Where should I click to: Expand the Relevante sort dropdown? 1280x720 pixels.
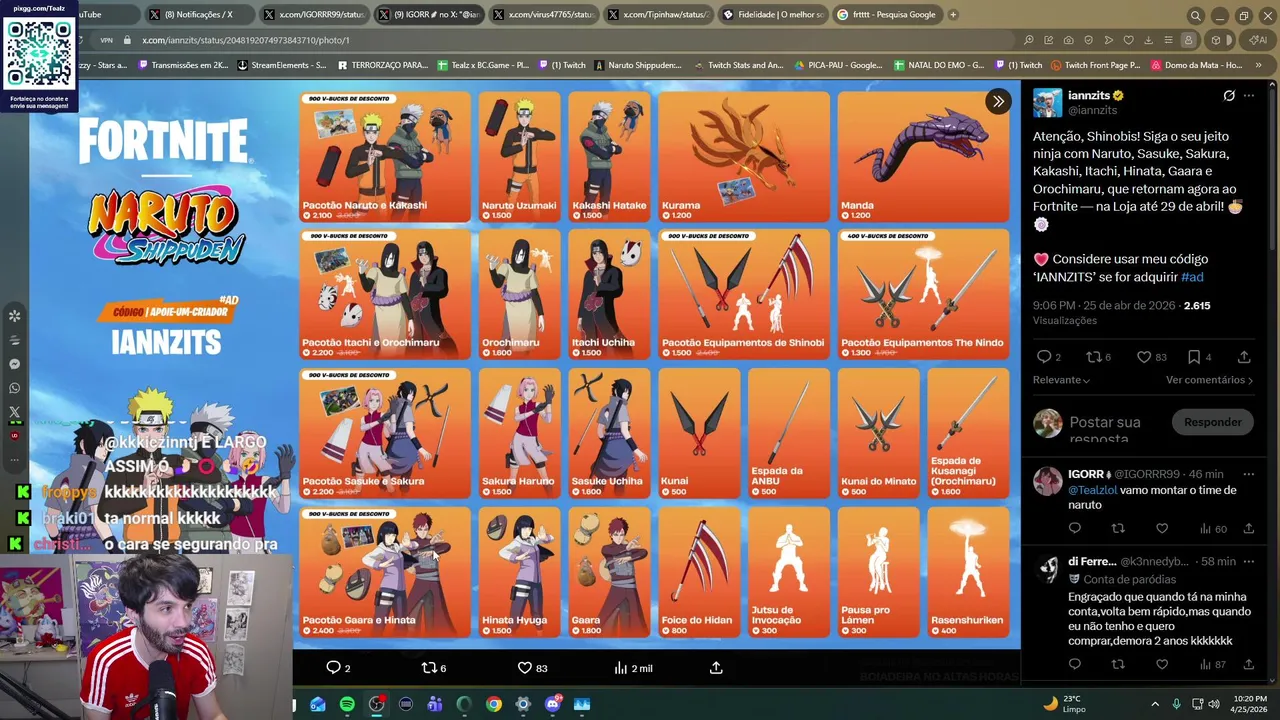point(1061,380)
